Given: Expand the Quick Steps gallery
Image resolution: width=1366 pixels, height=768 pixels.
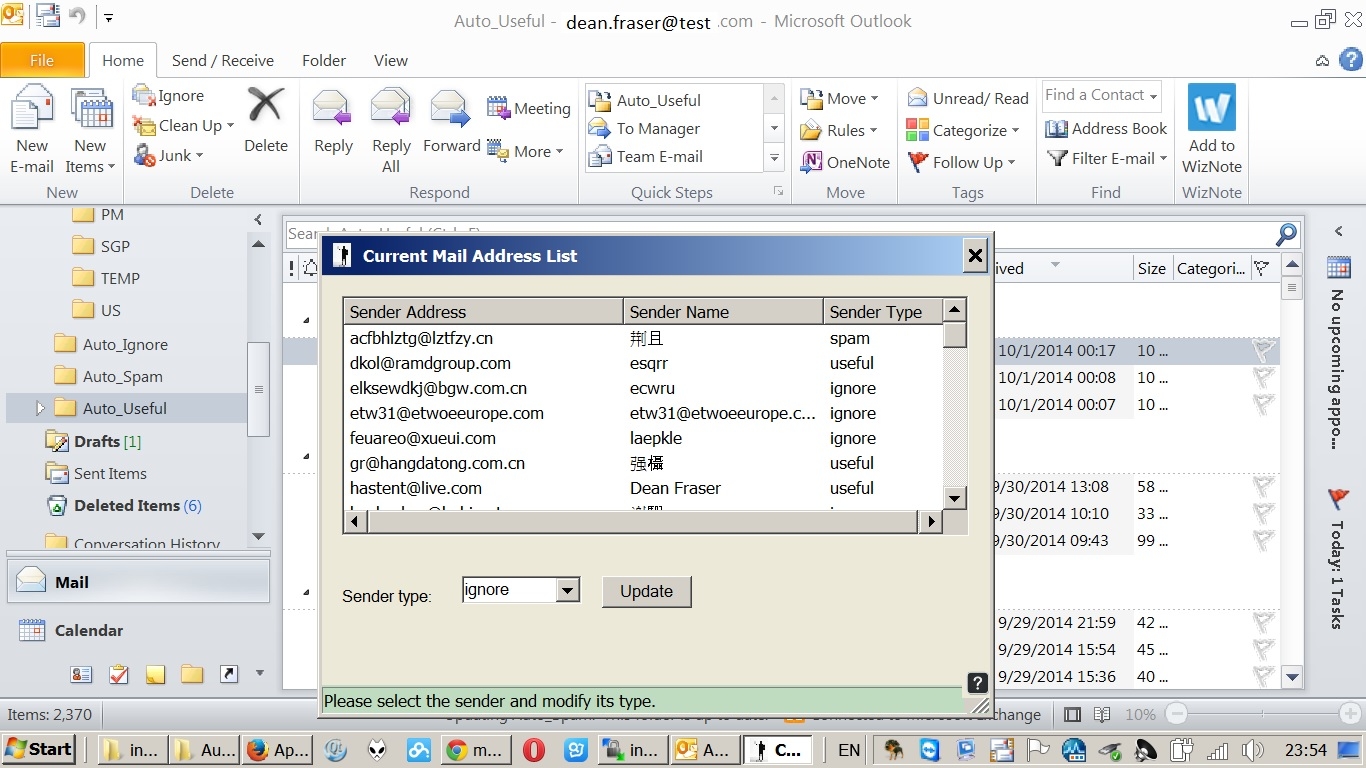Looking at the screenshot, I should (x=774, y=157).
